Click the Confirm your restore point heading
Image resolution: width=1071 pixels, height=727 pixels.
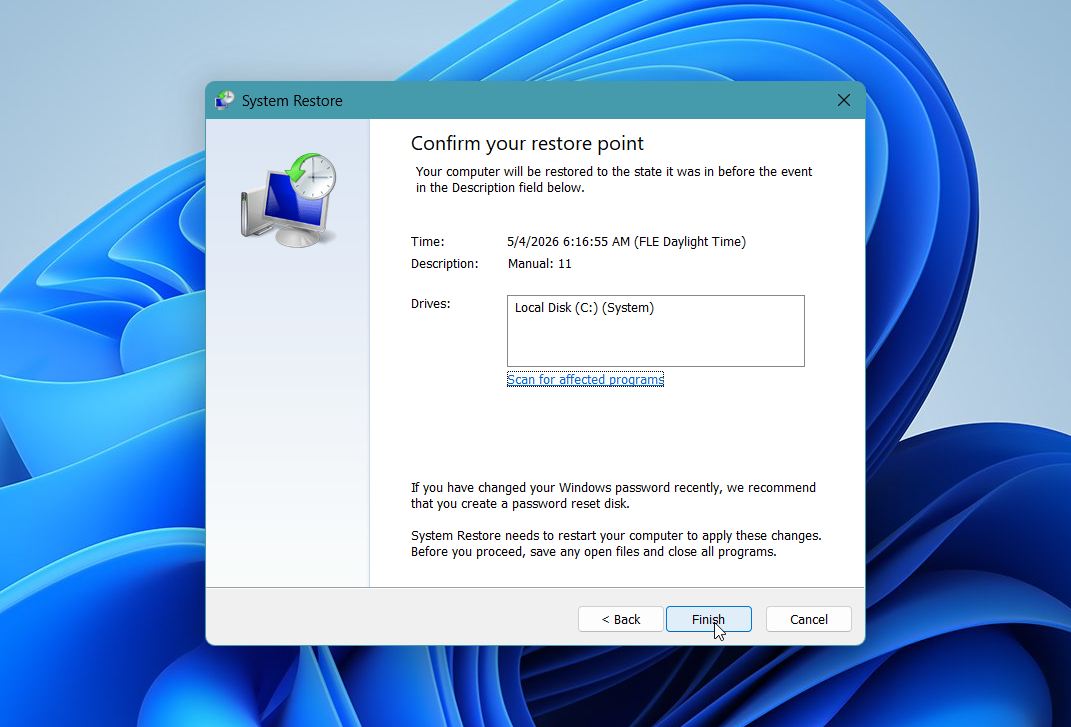point(527,143)
